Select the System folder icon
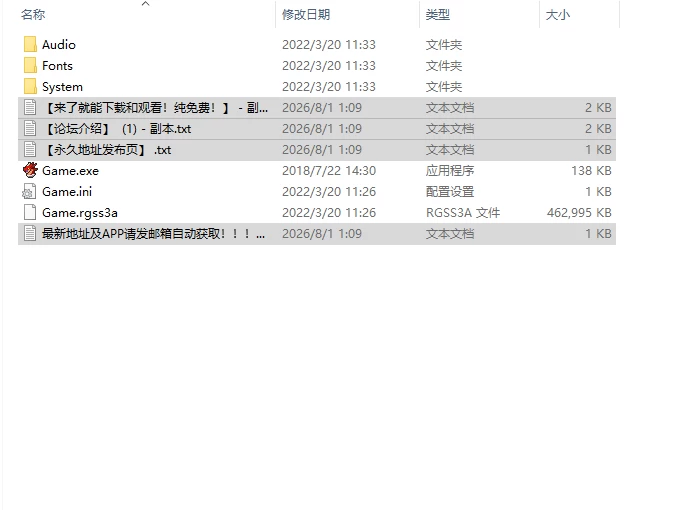The width and height of the screenshot is (691, 510). tap(30, 87)
